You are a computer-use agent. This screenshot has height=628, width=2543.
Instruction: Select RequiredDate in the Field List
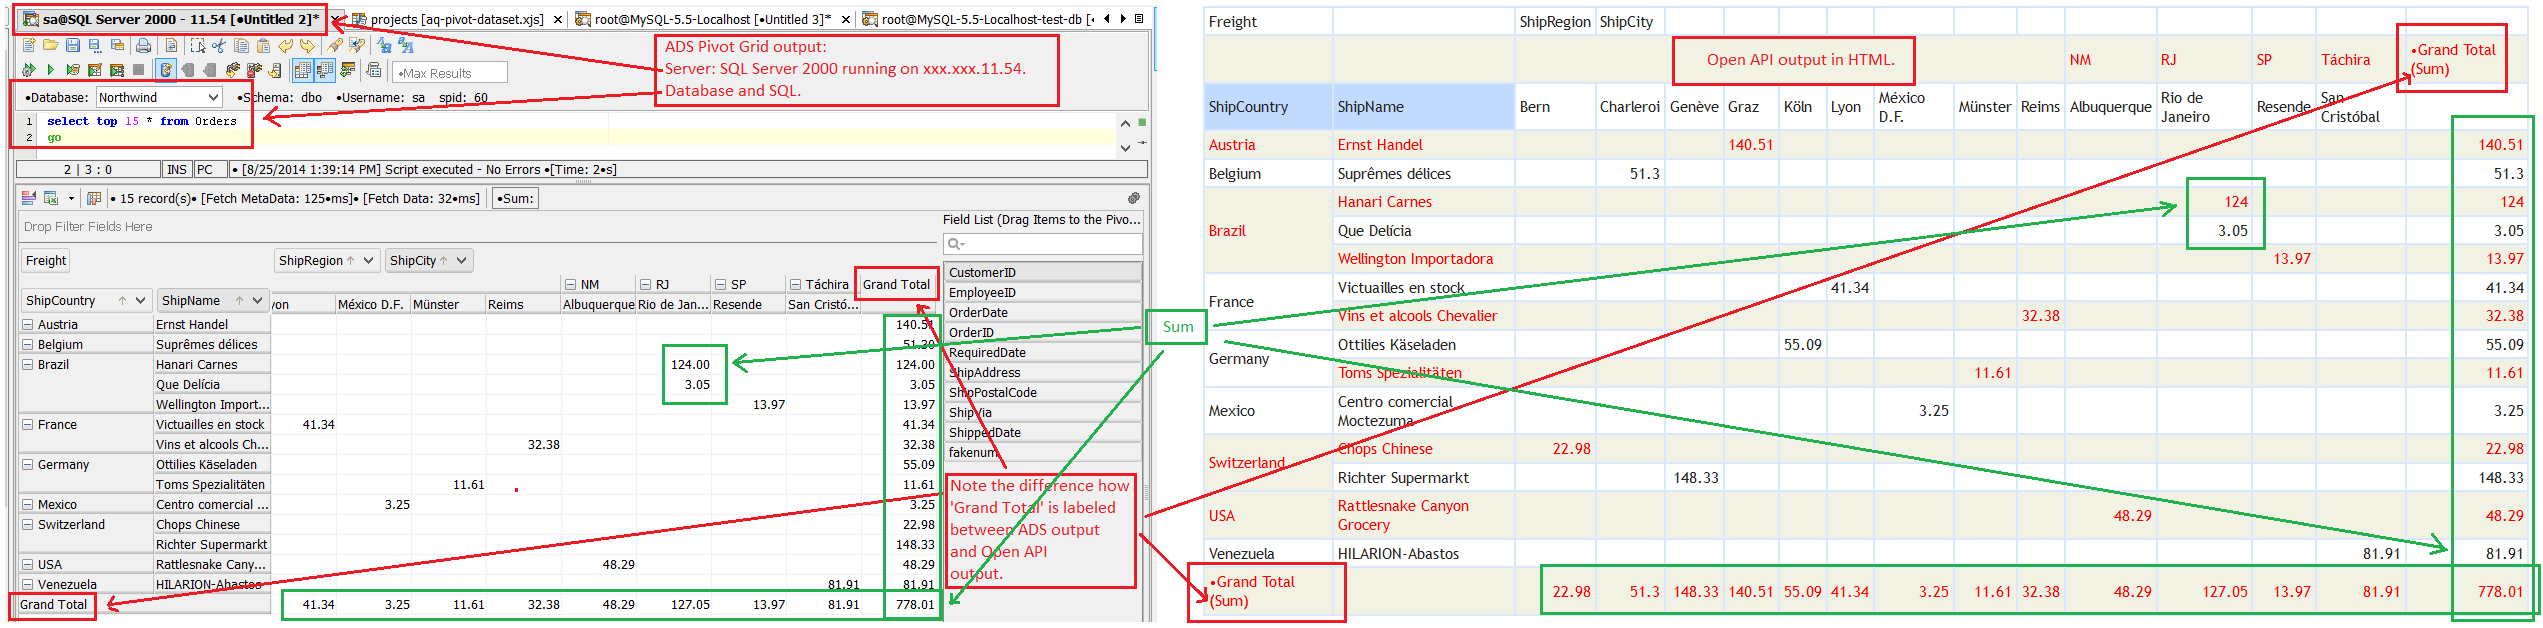[x=1043, y=352]
